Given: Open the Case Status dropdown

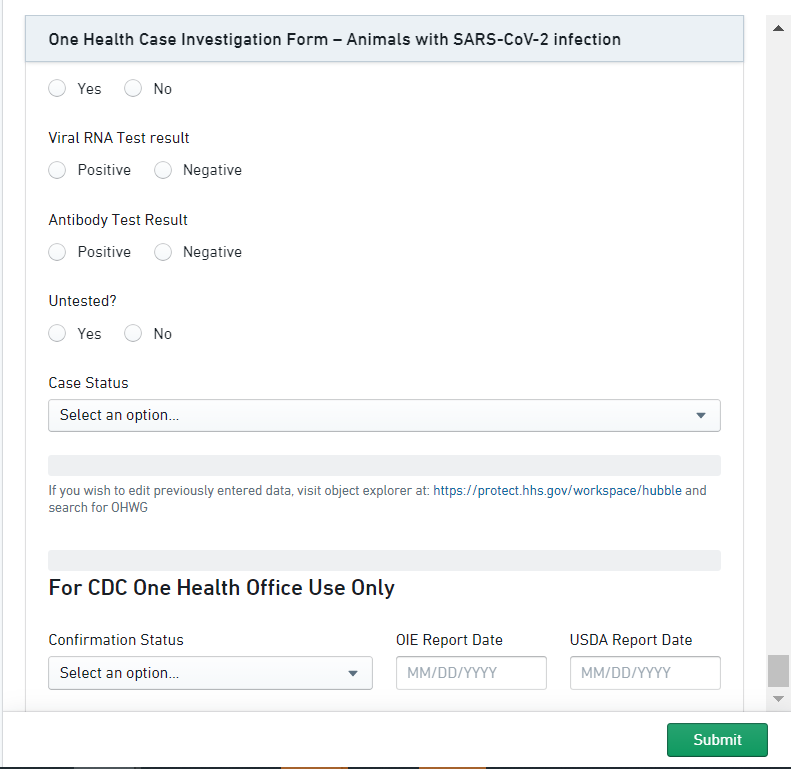Looking at the screenshot, I should click(x=383, y=415).
